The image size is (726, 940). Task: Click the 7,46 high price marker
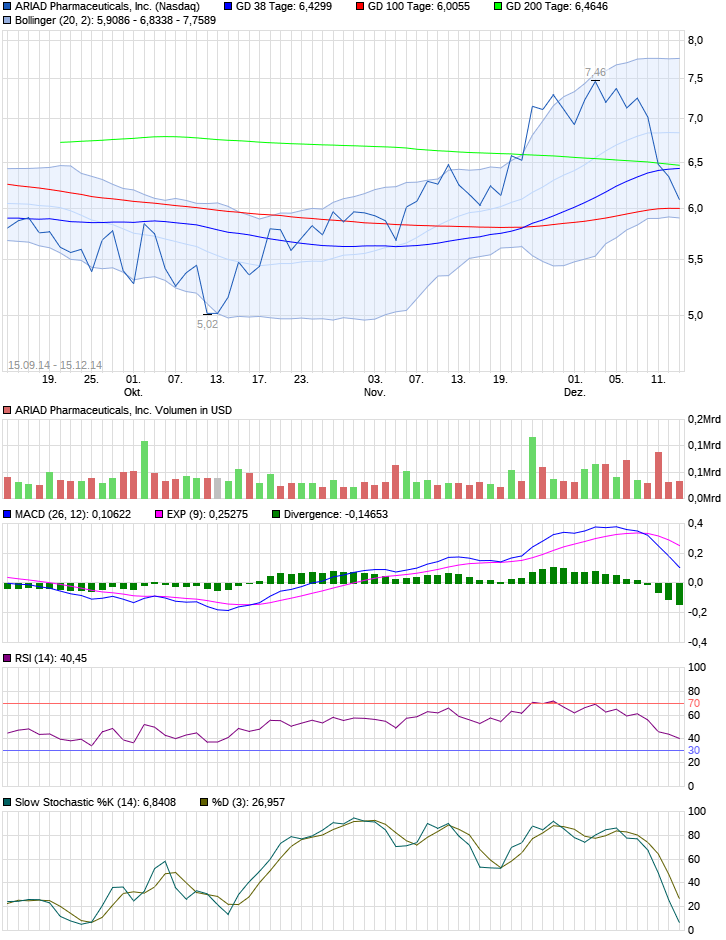coord(595,73)
